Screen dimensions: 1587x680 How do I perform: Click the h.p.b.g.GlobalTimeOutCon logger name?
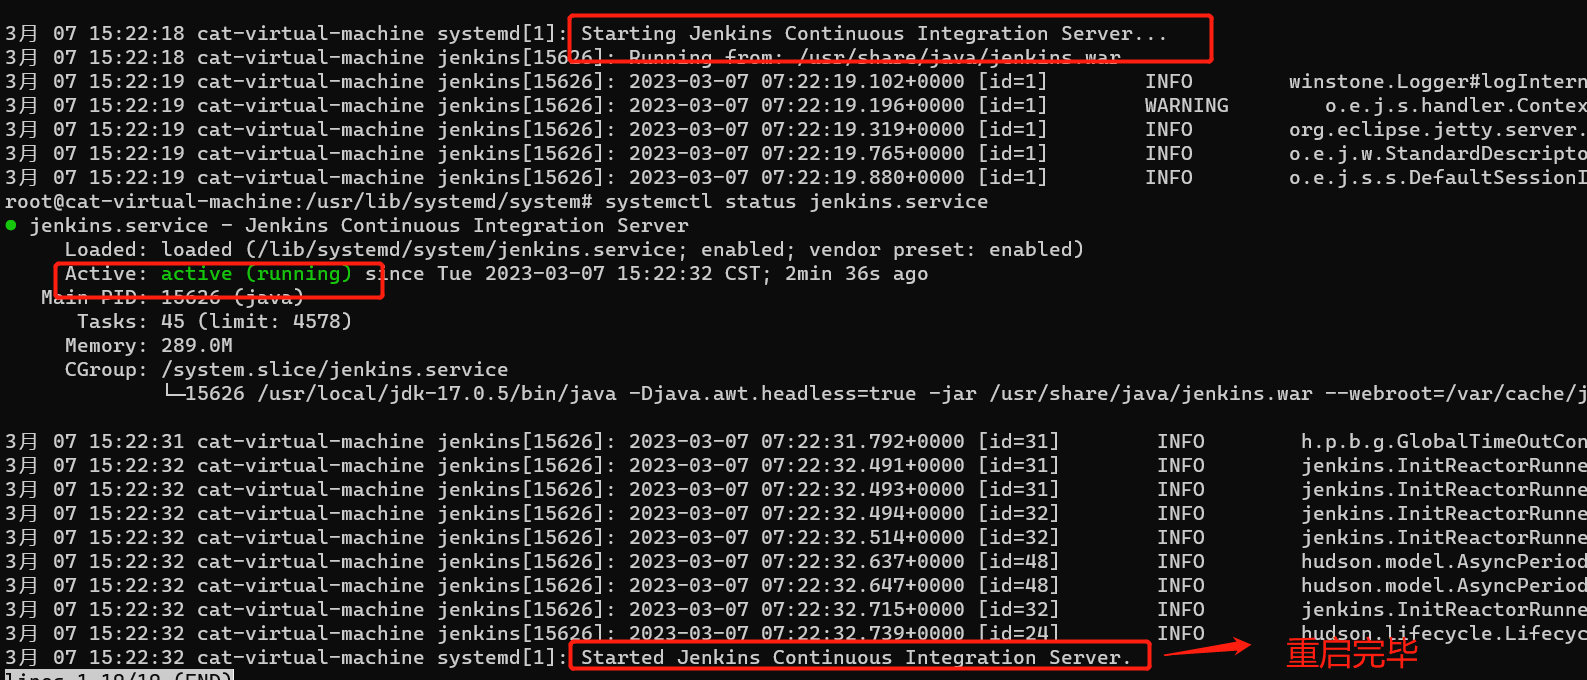click(x=1443, y=442)
